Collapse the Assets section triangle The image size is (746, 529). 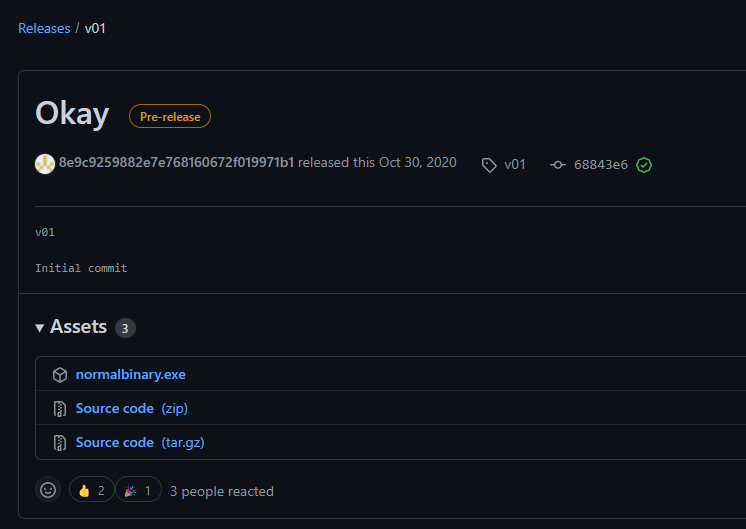point(40,327)
